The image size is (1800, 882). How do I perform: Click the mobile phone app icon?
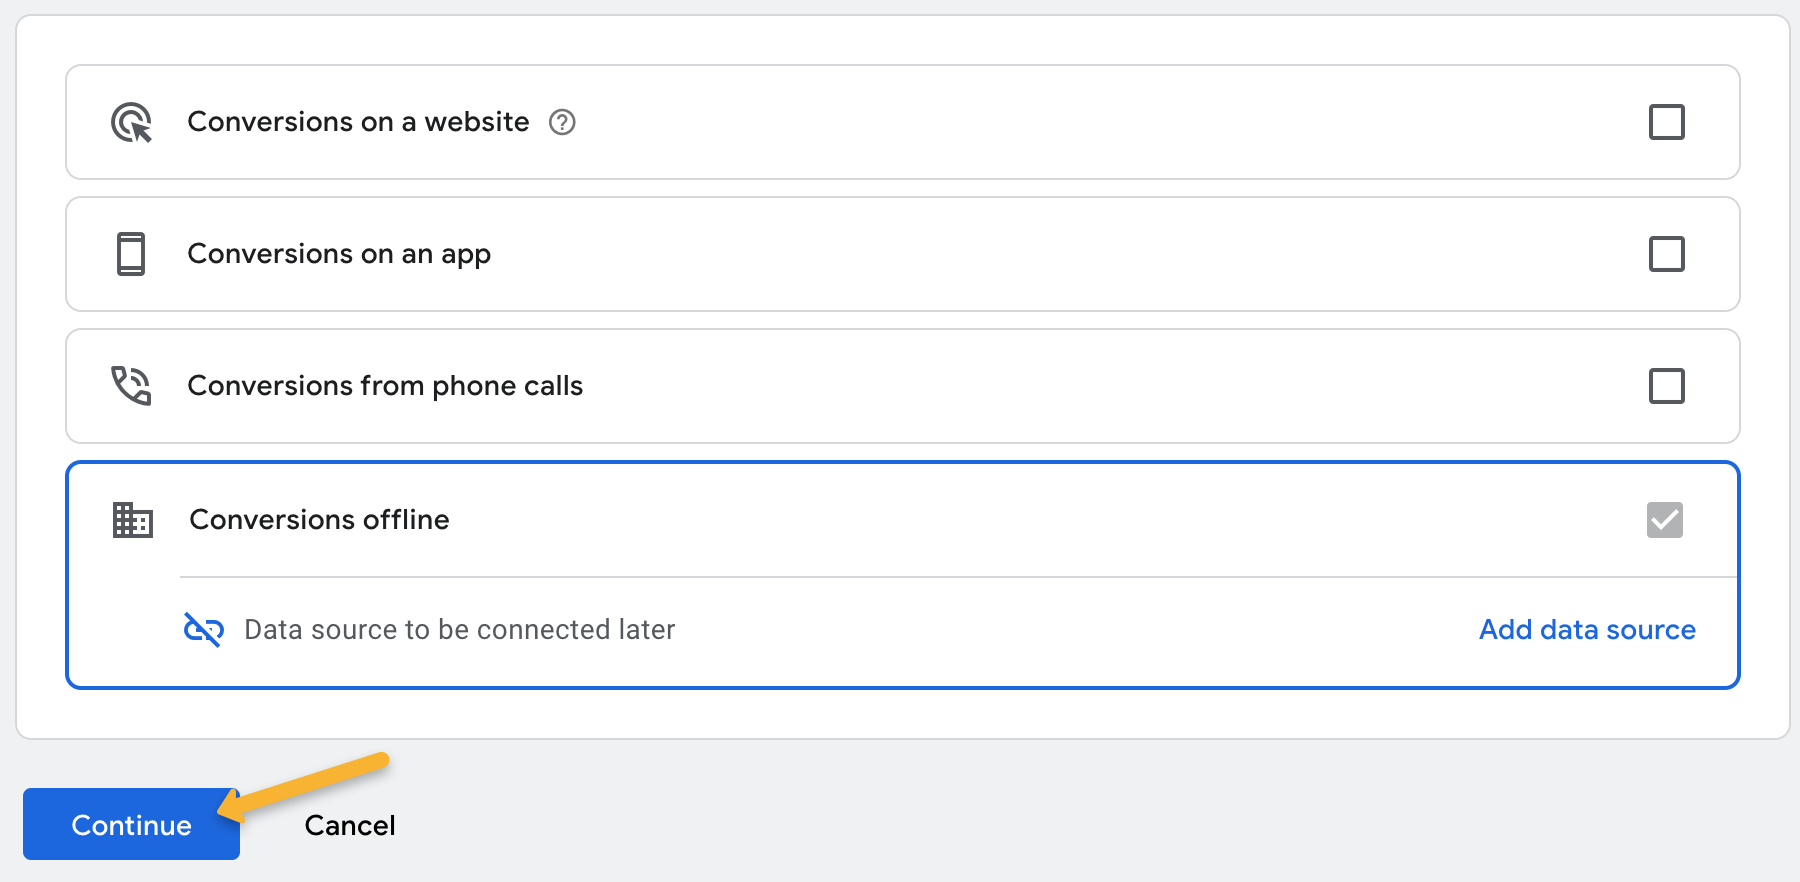click(x=131, y=254)
